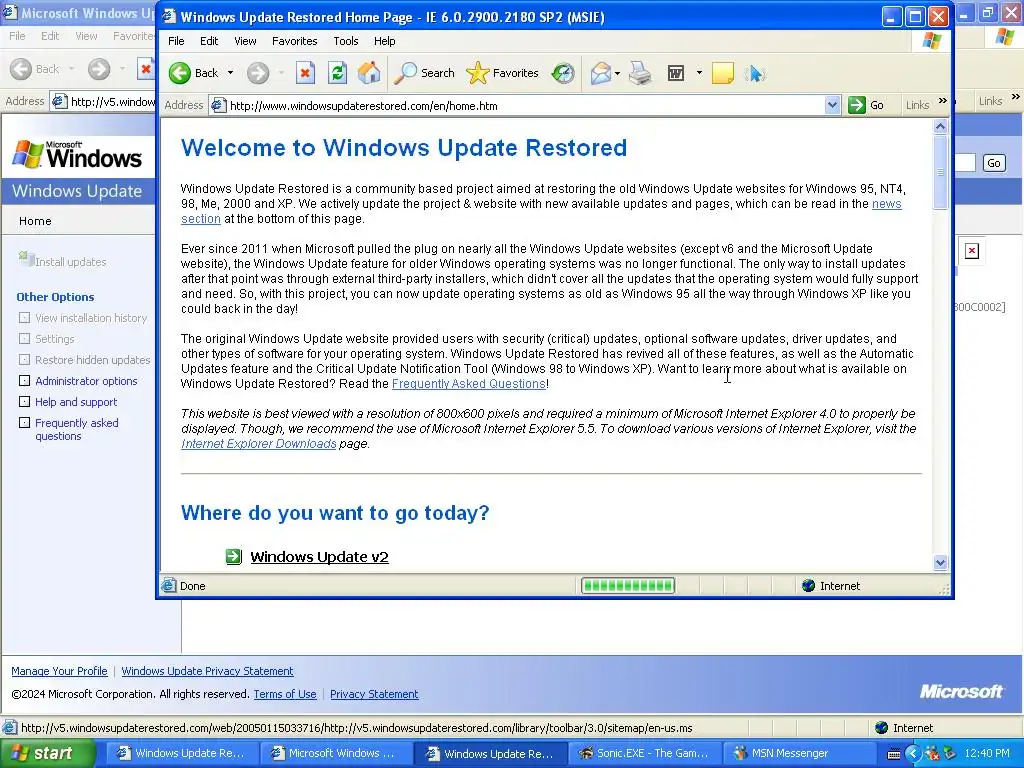1024x768 pixels.
Task: Open the Favorites menu in front window
Action: tap(295, 40)
